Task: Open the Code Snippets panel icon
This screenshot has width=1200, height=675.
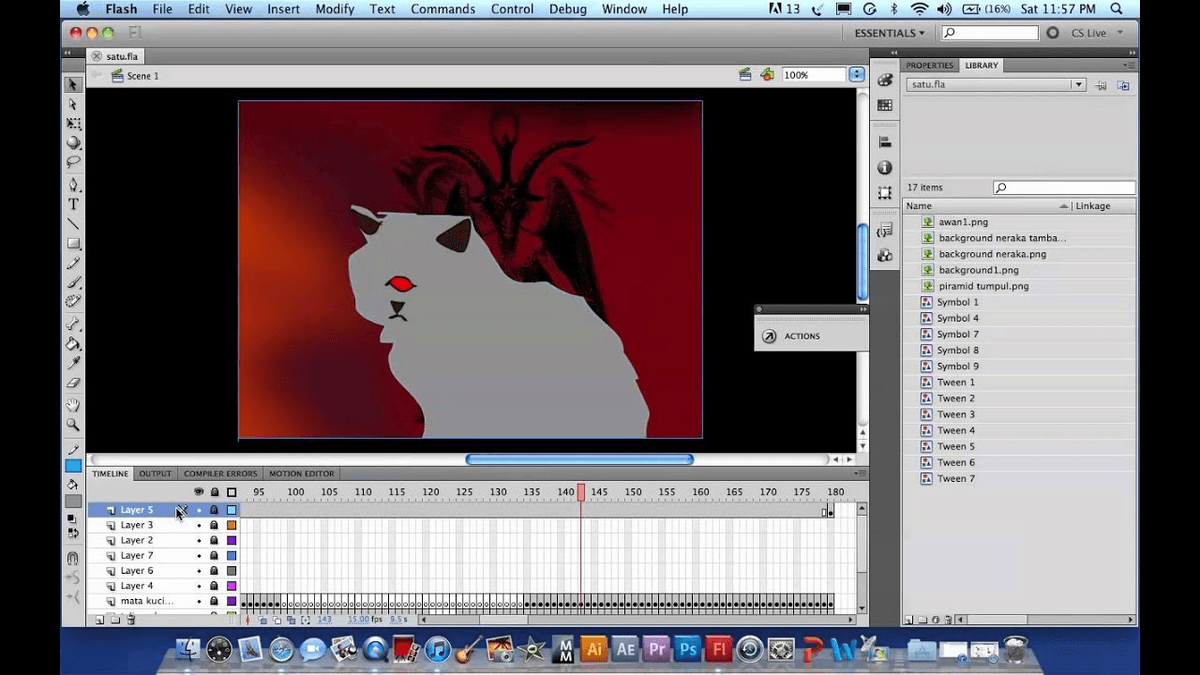Action: 885,231
